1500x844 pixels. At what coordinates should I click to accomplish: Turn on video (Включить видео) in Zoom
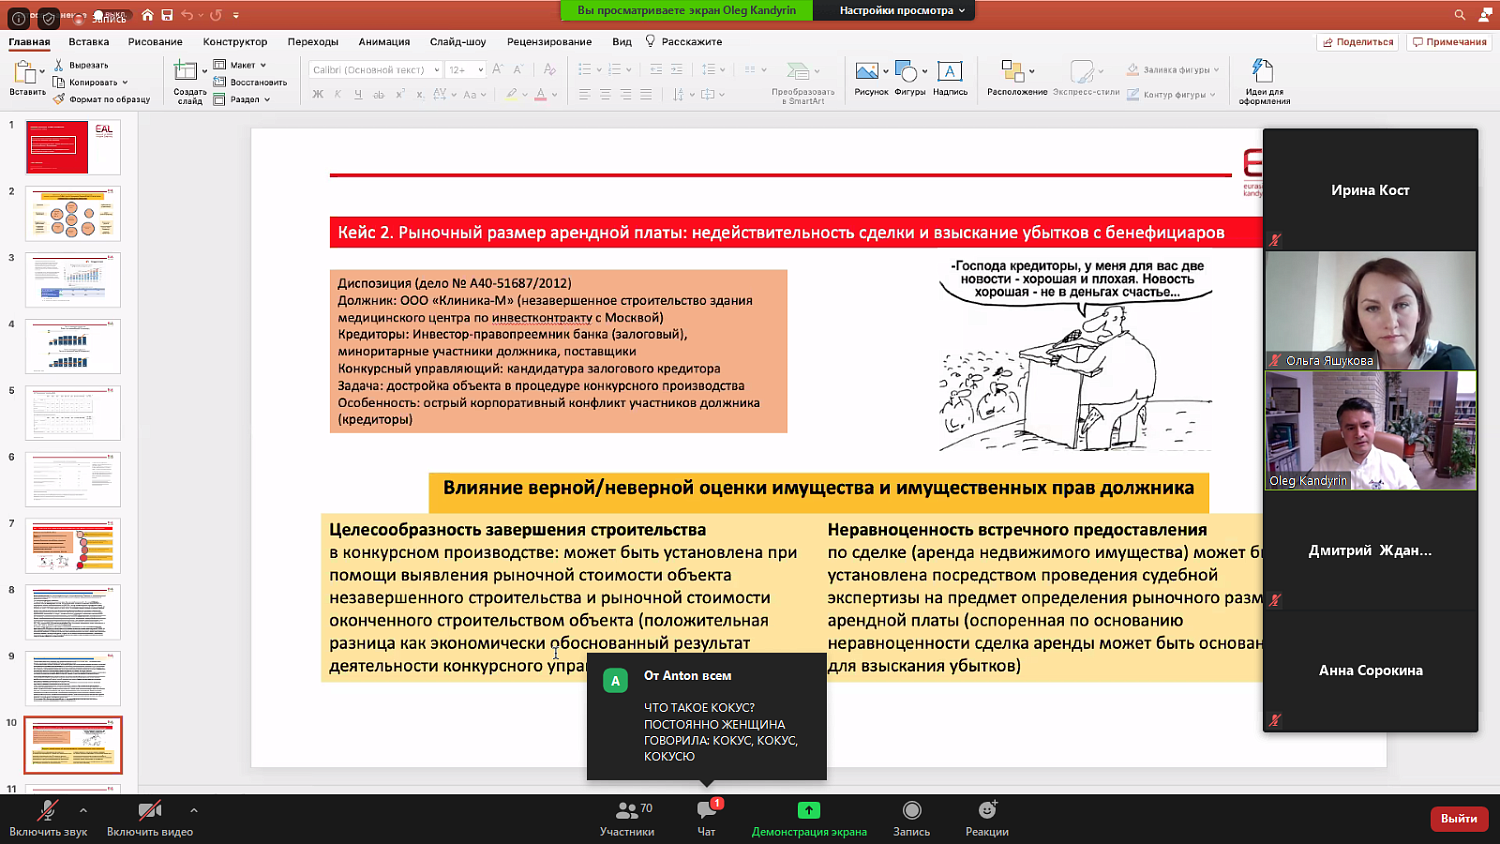tap(150, 818)
